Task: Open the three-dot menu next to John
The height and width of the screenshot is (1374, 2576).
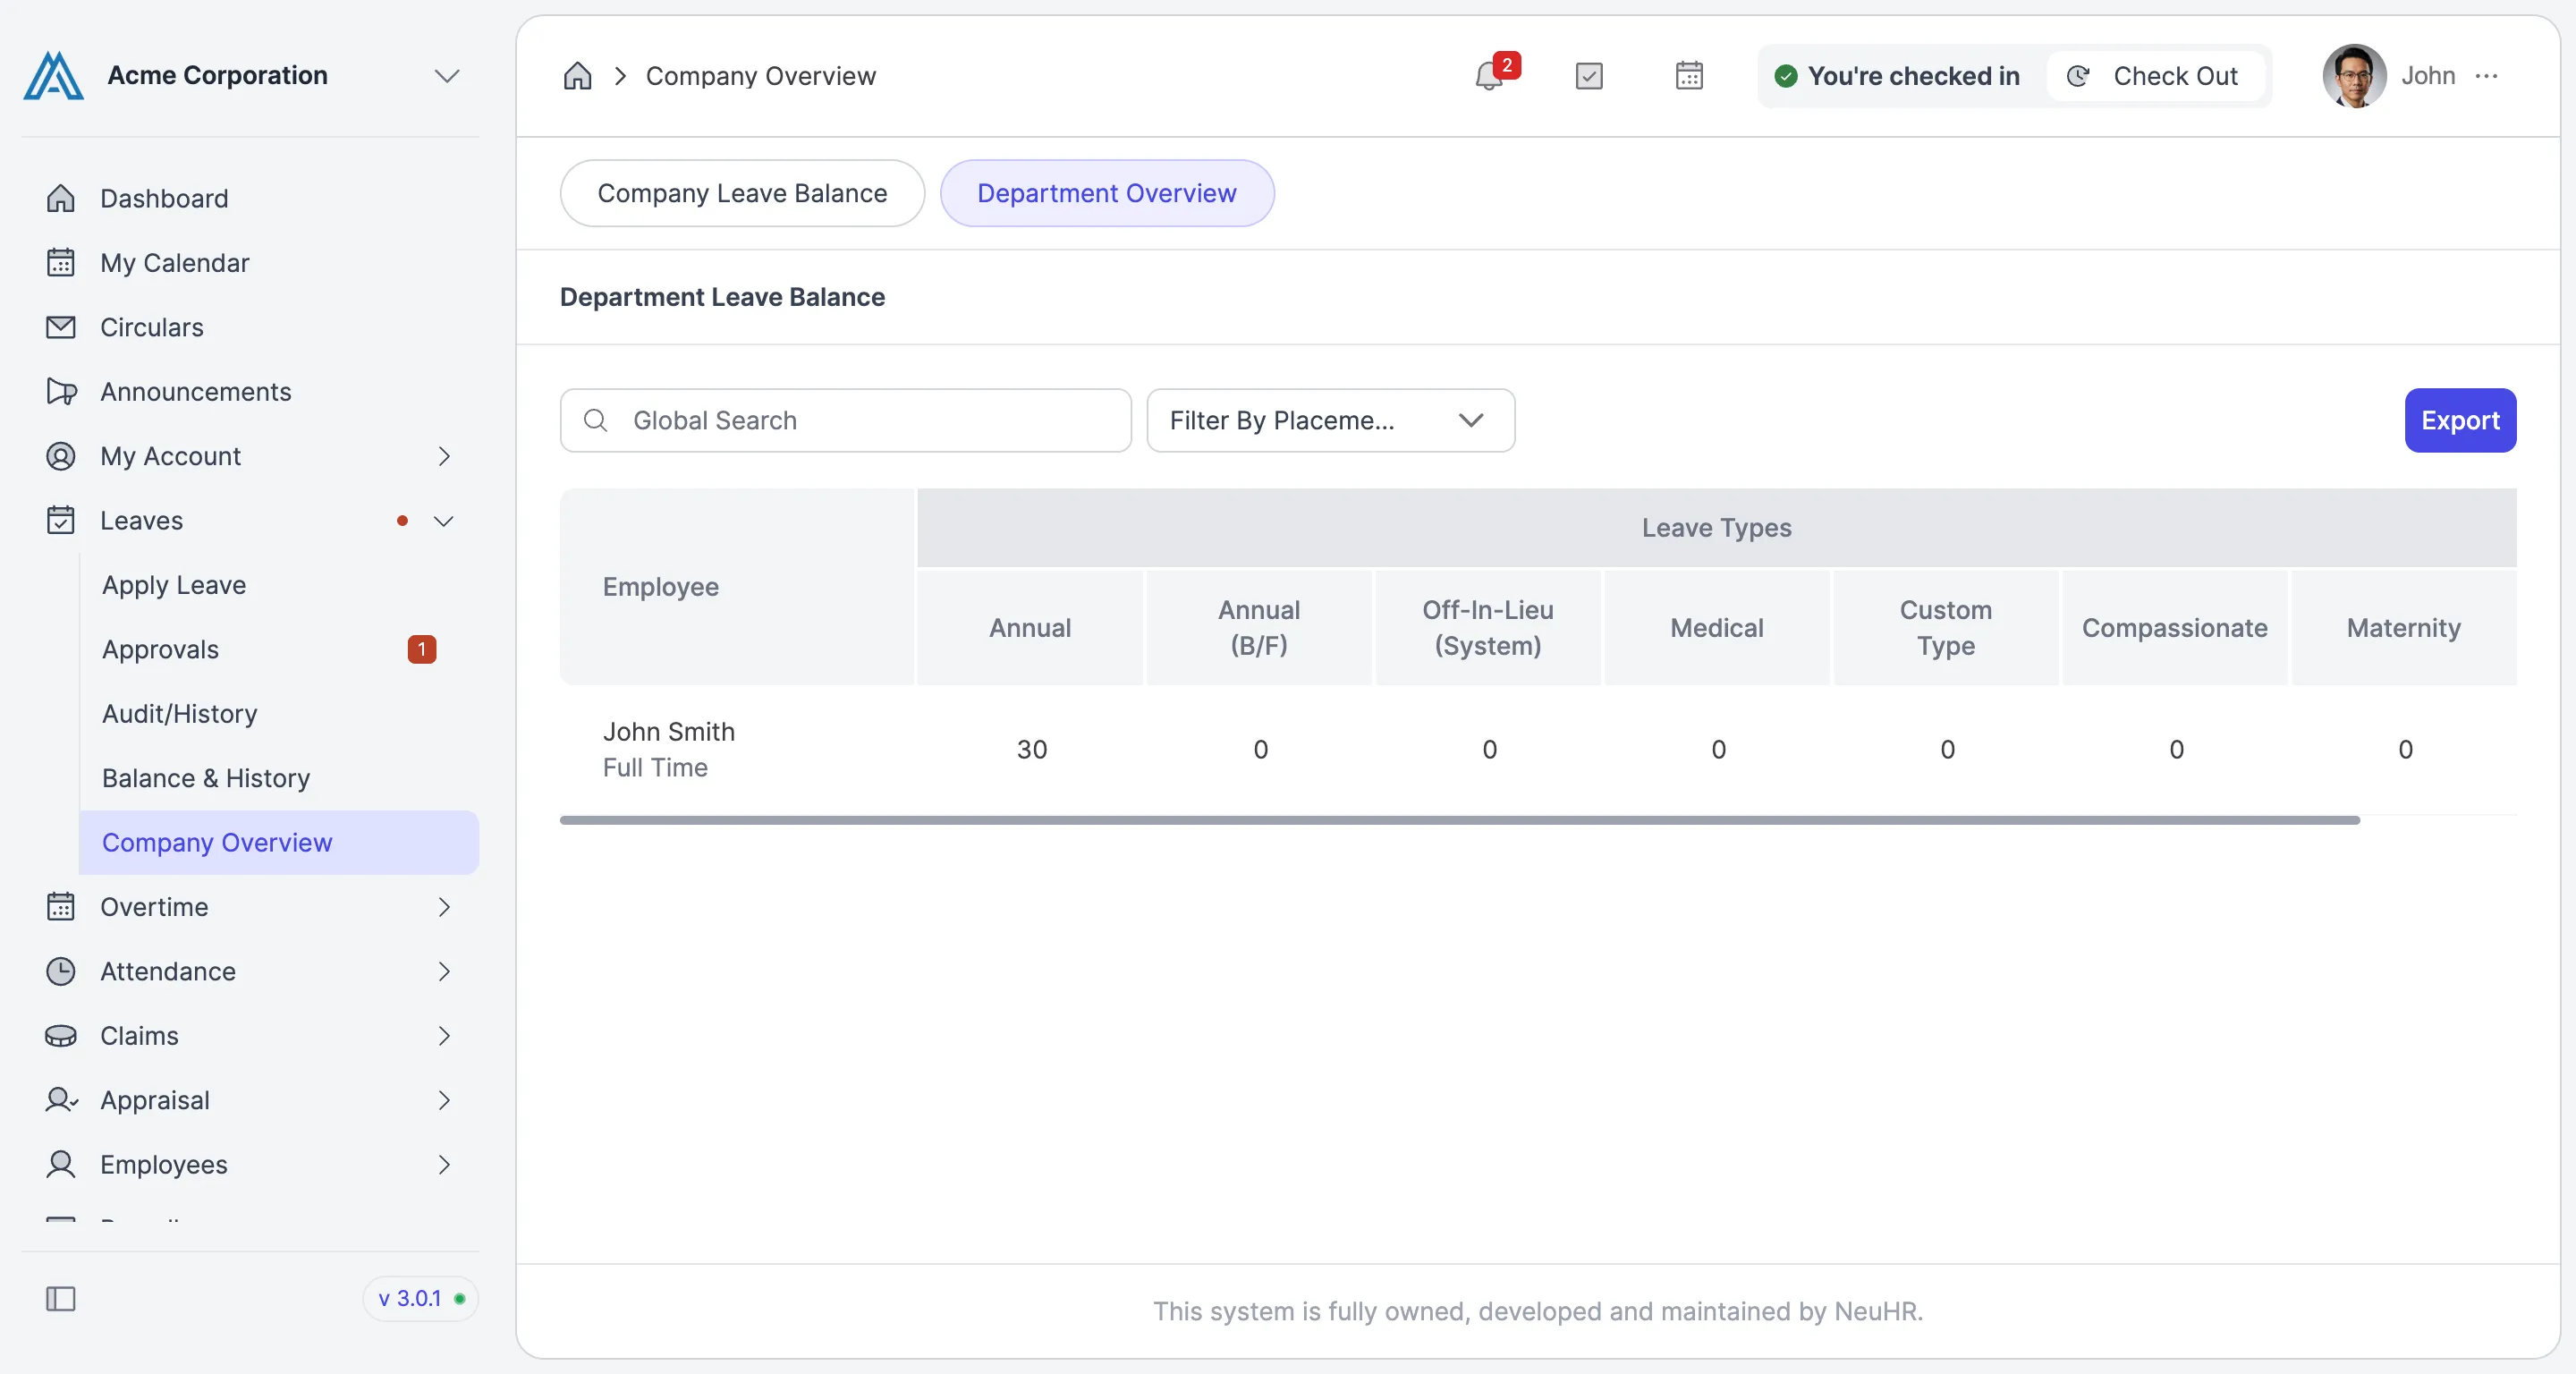Action: click(x=2487, y=76)
